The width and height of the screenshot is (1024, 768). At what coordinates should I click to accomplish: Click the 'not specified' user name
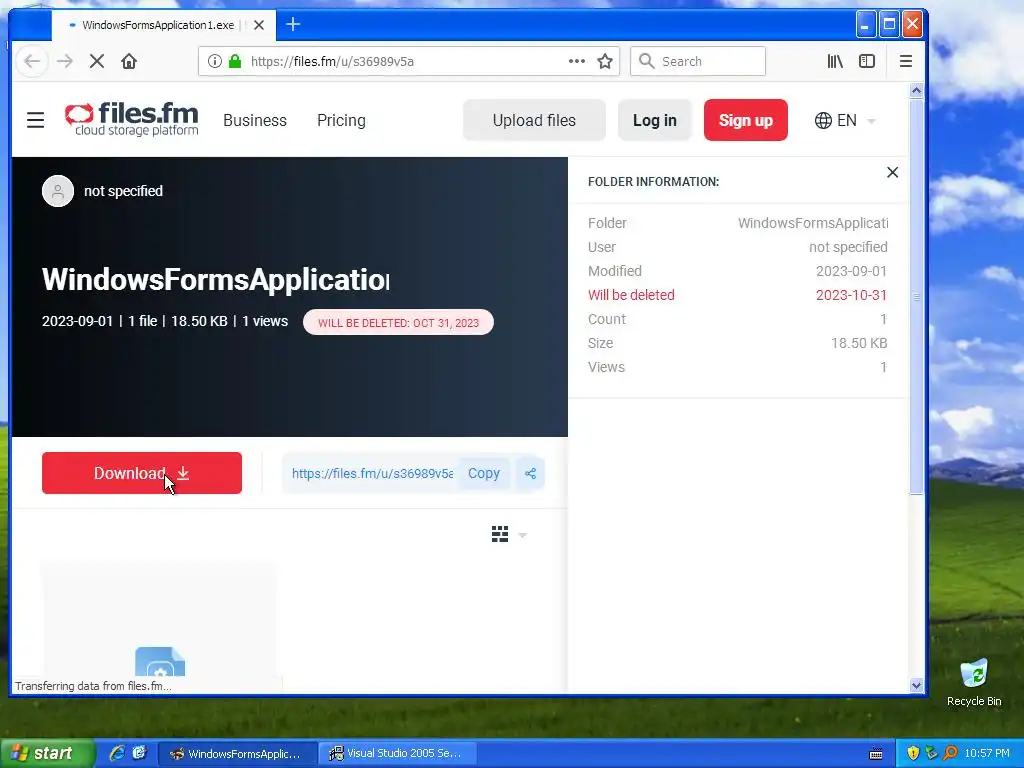[123, 191]
